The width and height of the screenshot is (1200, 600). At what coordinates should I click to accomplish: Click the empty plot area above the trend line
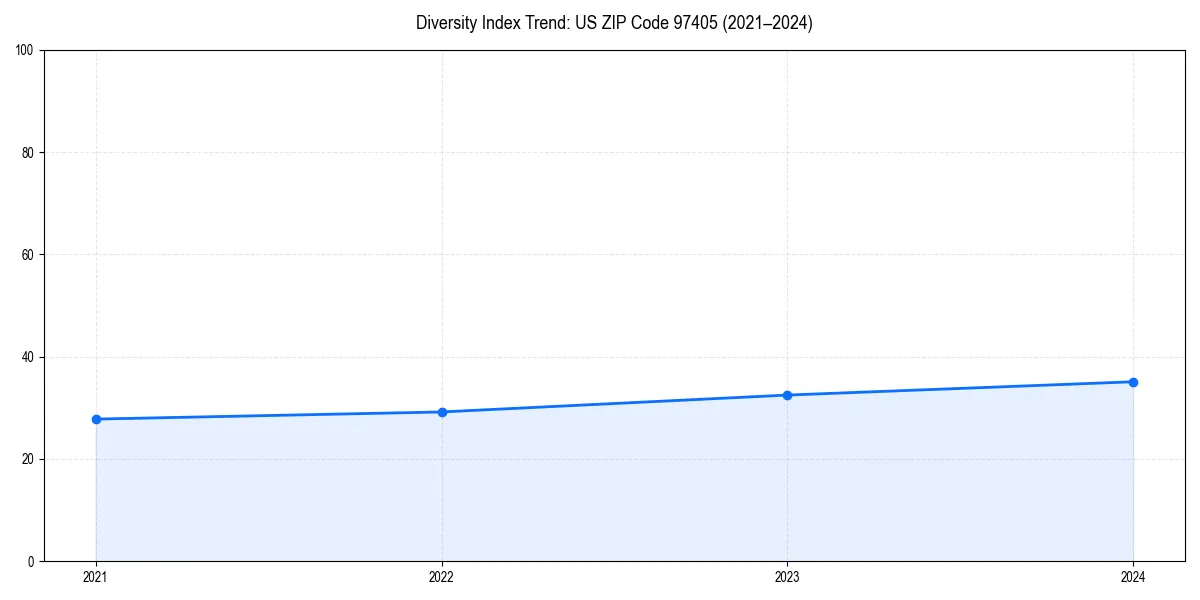tap(615, 200)
